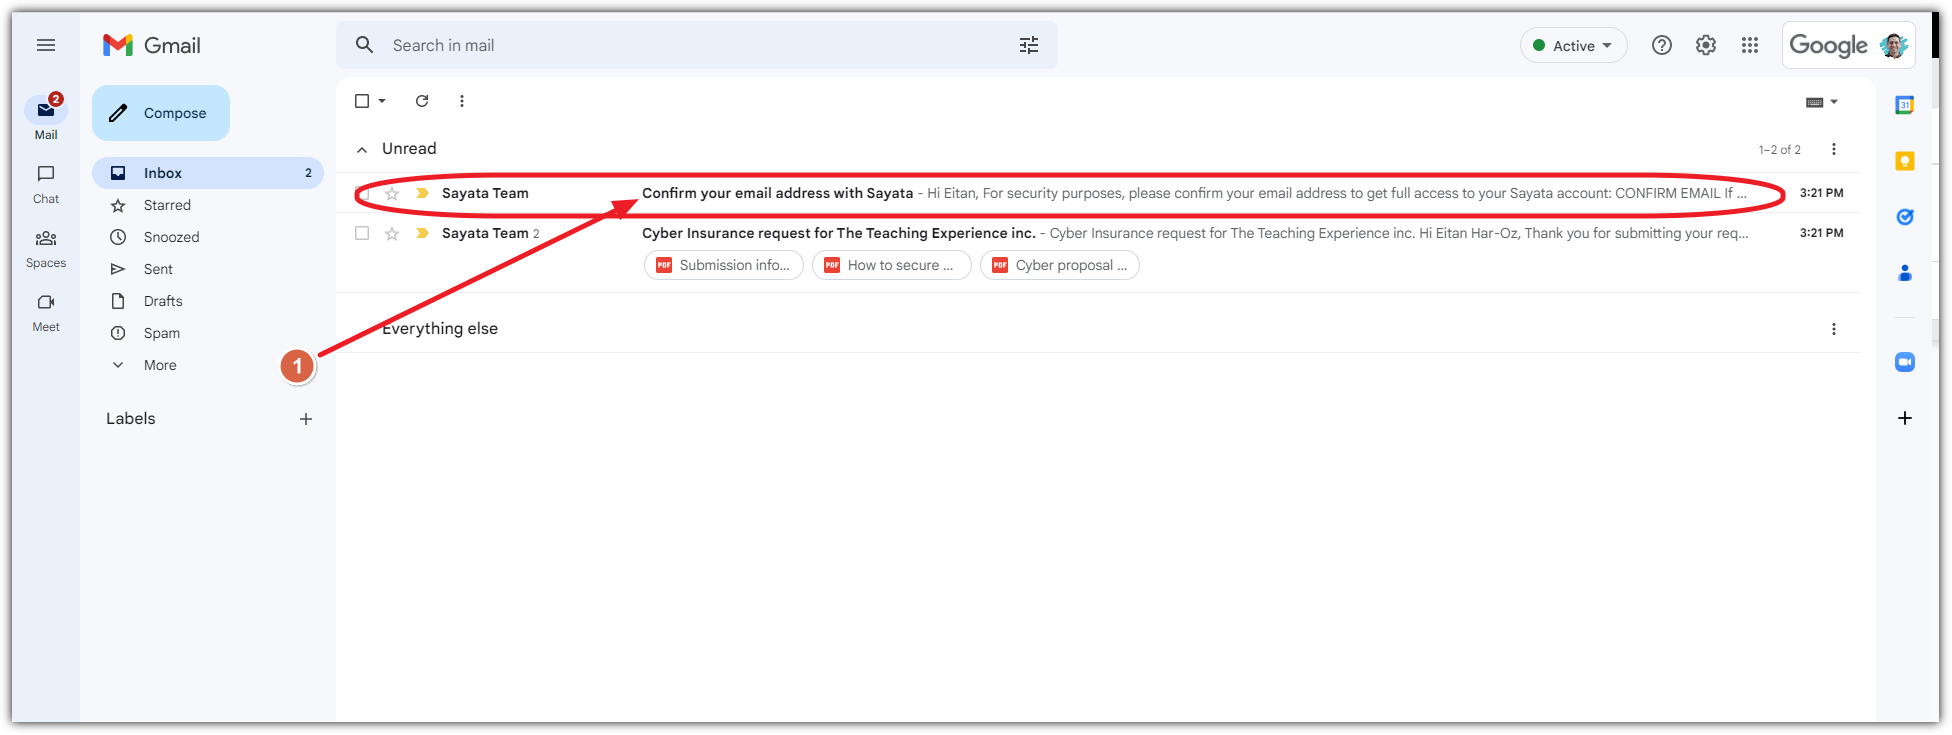Open the Confirm your email address email
The image size is (1952, 735).
[1098, 193]
